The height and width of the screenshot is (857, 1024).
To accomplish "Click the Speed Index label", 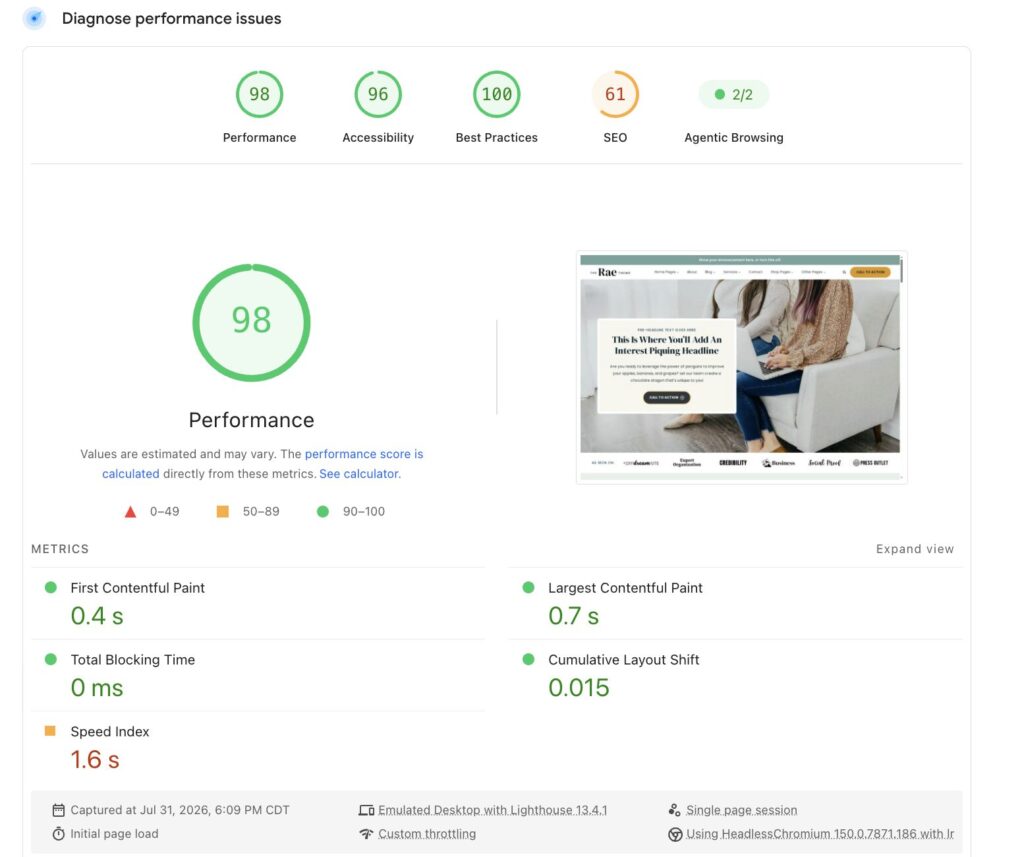I will (x=110, y=731).
